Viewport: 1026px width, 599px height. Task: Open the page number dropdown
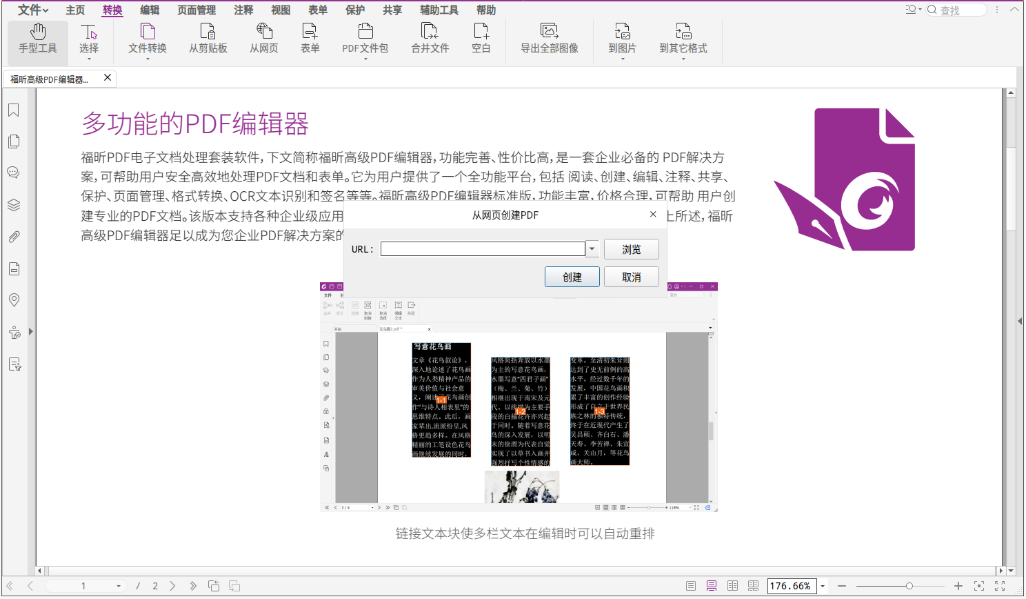coord(118,586)
